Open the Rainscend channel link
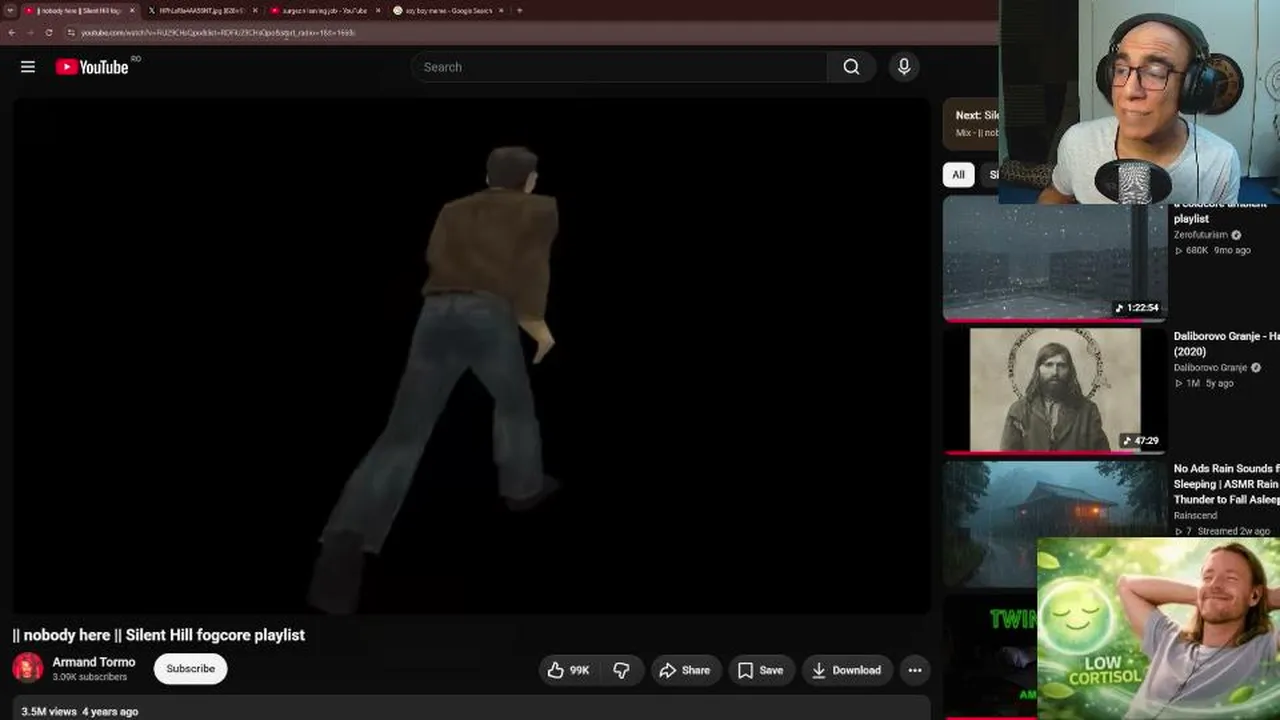Viewport: 1280px width, 720px height. click(x=1195, y=516)
